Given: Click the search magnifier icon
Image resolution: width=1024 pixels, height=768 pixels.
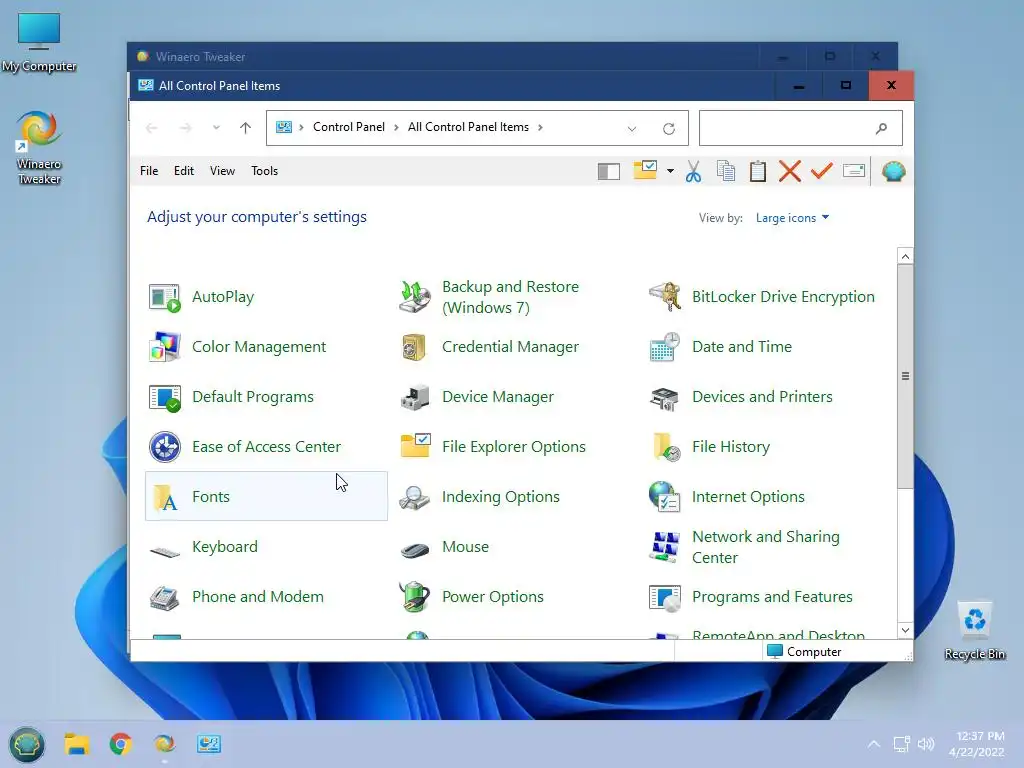Looking at the screenshot, I should 881,128.
